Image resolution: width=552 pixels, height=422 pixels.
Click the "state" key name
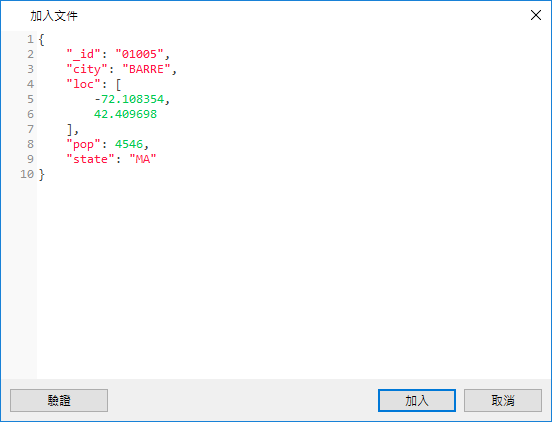tap(91, 159)
